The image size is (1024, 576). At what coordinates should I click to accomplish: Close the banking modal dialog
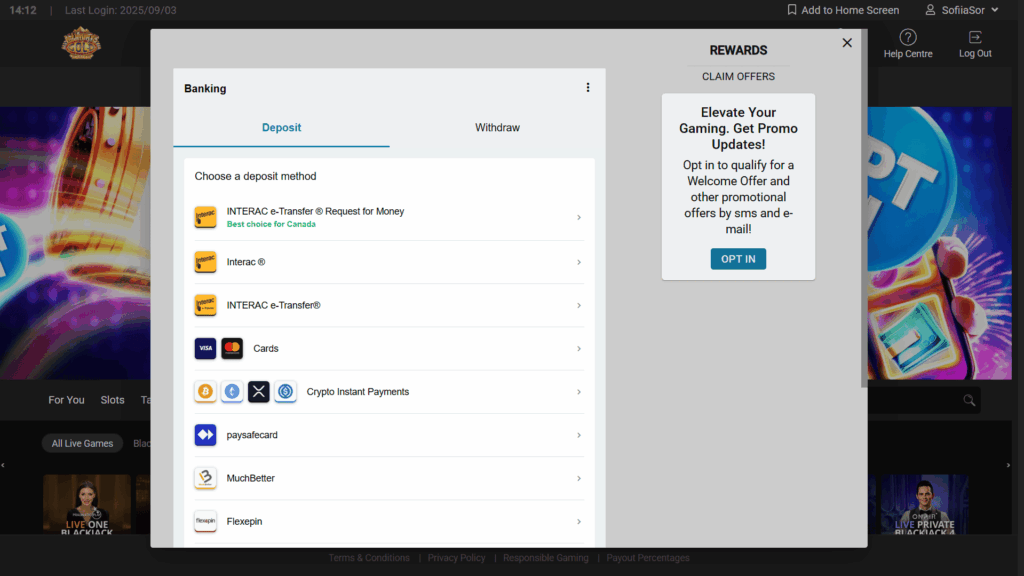pyautogui.click(x=847, y=43)
